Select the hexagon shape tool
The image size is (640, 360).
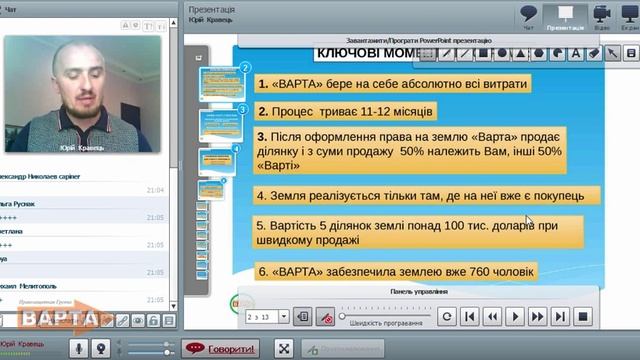(x=539, y=53)
